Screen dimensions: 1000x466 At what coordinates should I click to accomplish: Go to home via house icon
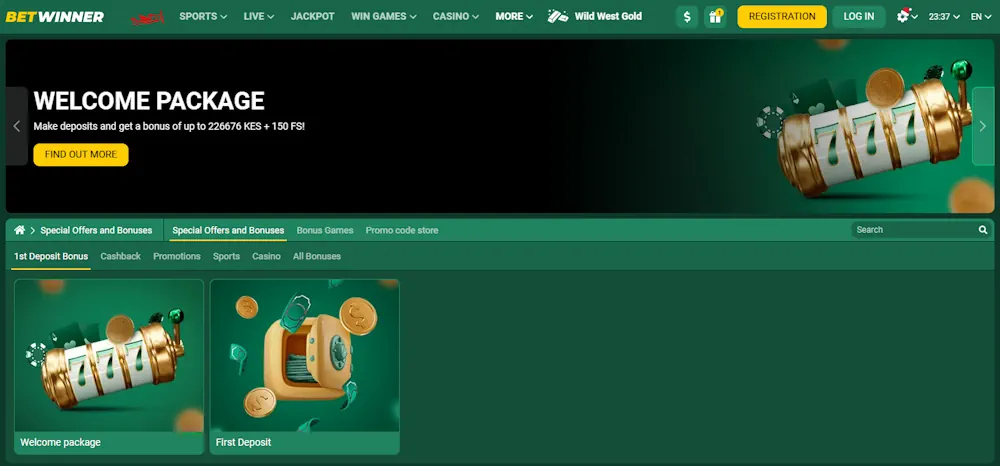coord(20,230)
